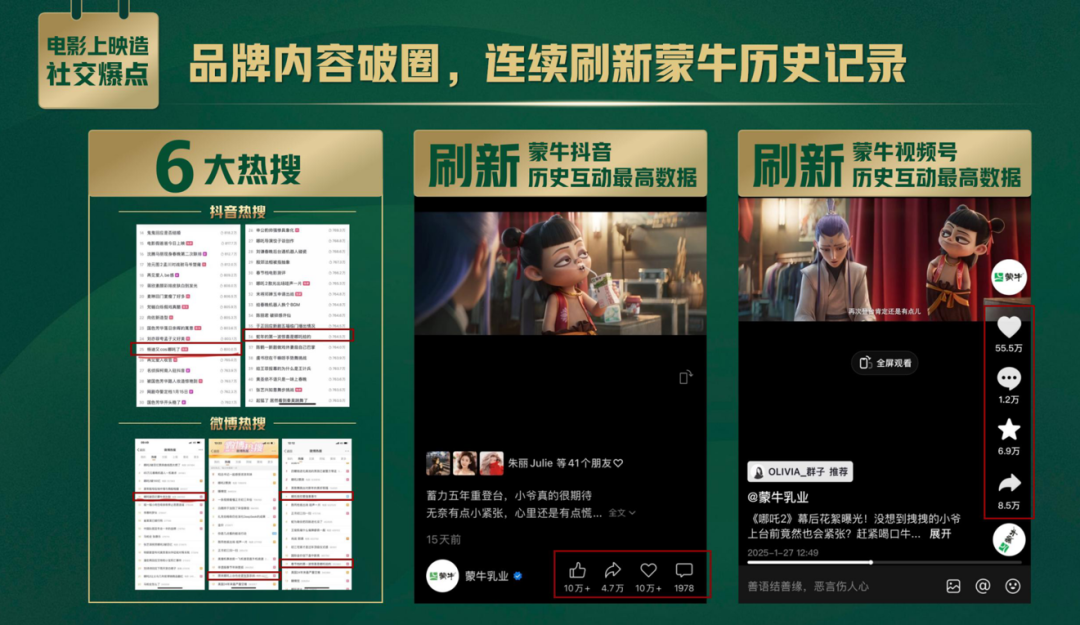The width and height of the screenshot is (1080, 625).
Task: Click the 蒙牛抖音 历史互动最高数据 header
Action: coord(561,164)
